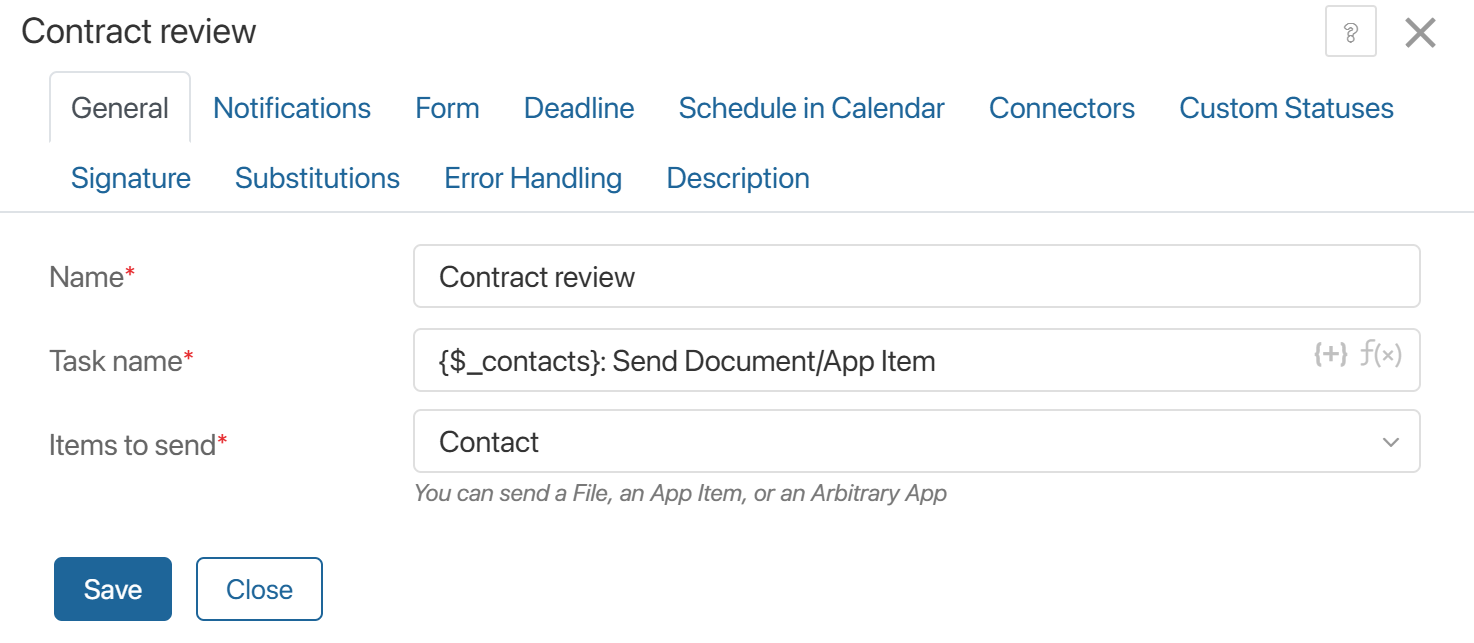Image resolution: width=1474 pixels, height=643 pixels.
Task: Open the help question mark icon
Action: click(1350, 34)
